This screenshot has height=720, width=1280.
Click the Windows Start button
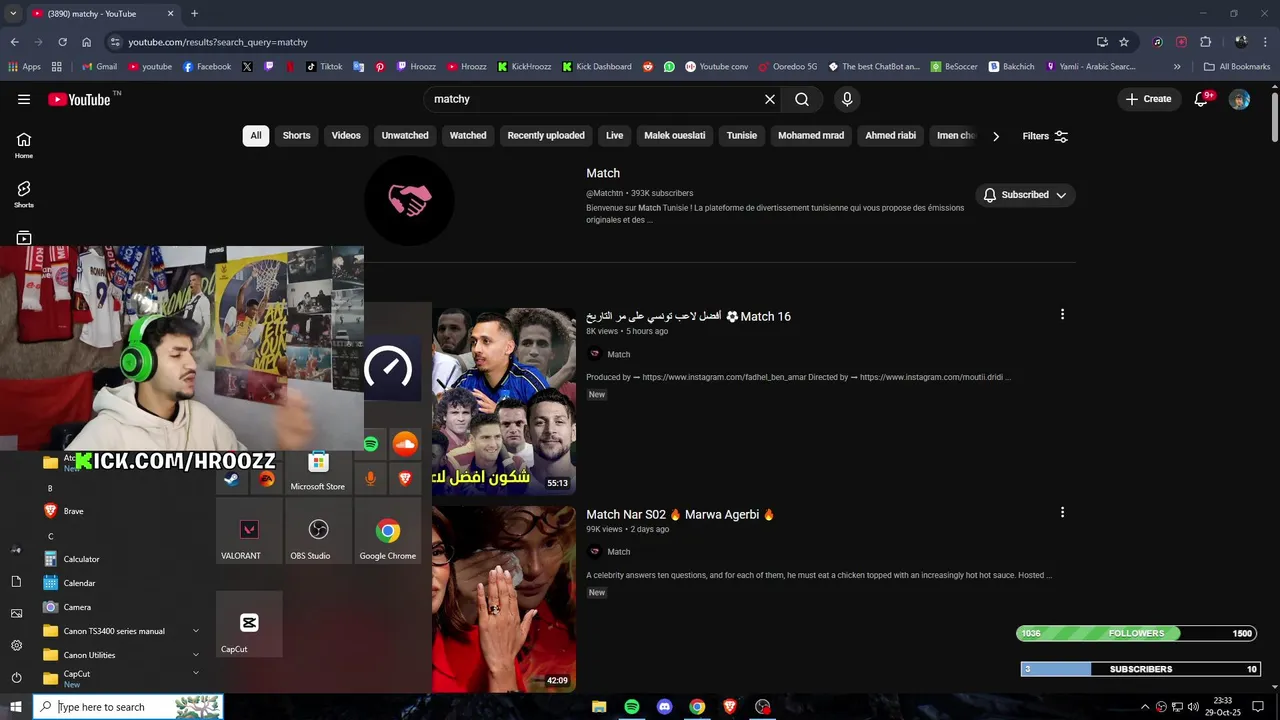pos(16,707)
